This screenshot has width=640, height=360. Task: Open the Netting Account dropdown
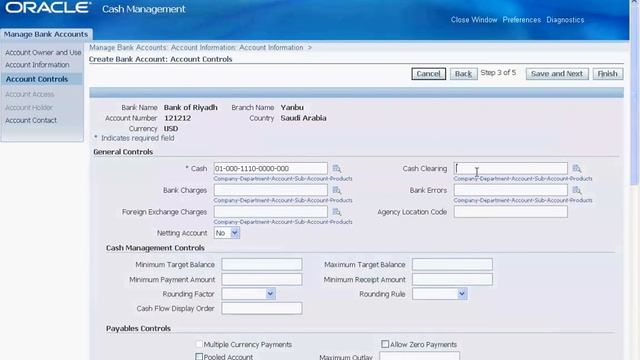(227, 233)
